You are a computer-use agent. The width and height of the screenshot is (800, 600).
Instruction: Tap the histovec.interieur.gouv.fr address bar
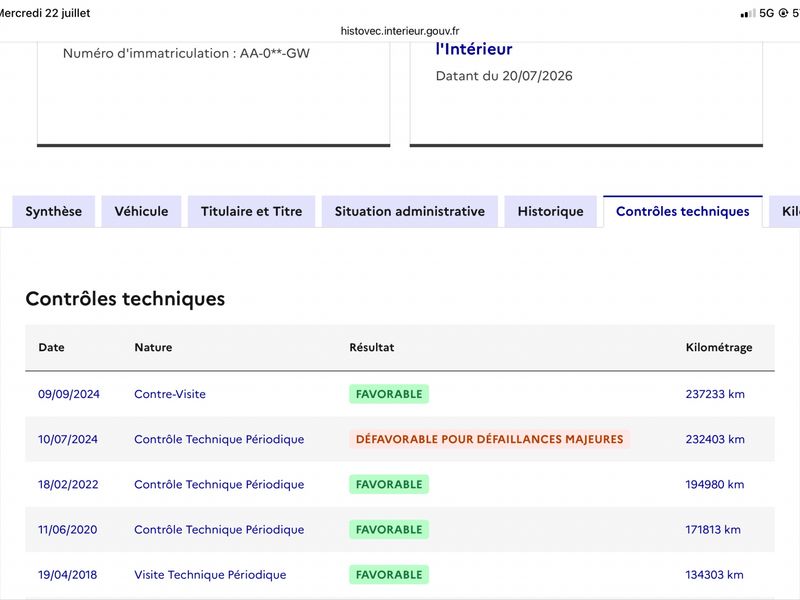(400, 31)
